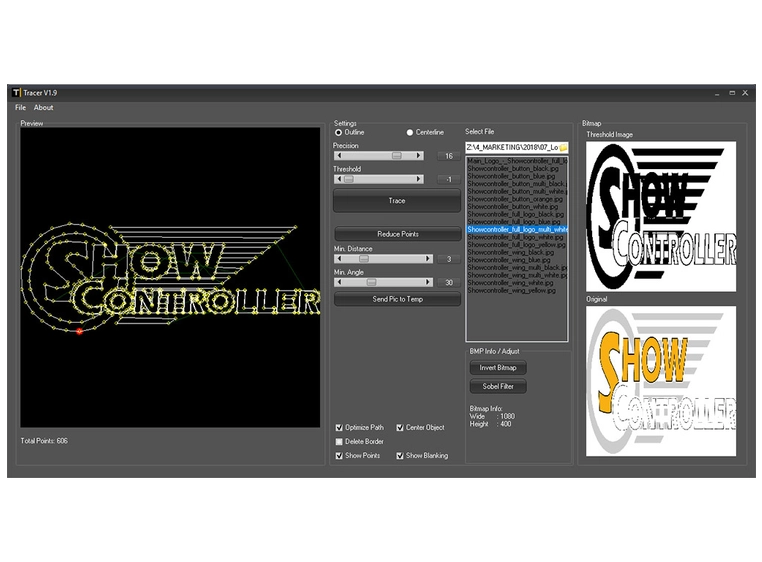The image size is (762, 562).
Task: Select highlighted Showcontroller_full_logo_multi_white file
Action: (517, 229)
